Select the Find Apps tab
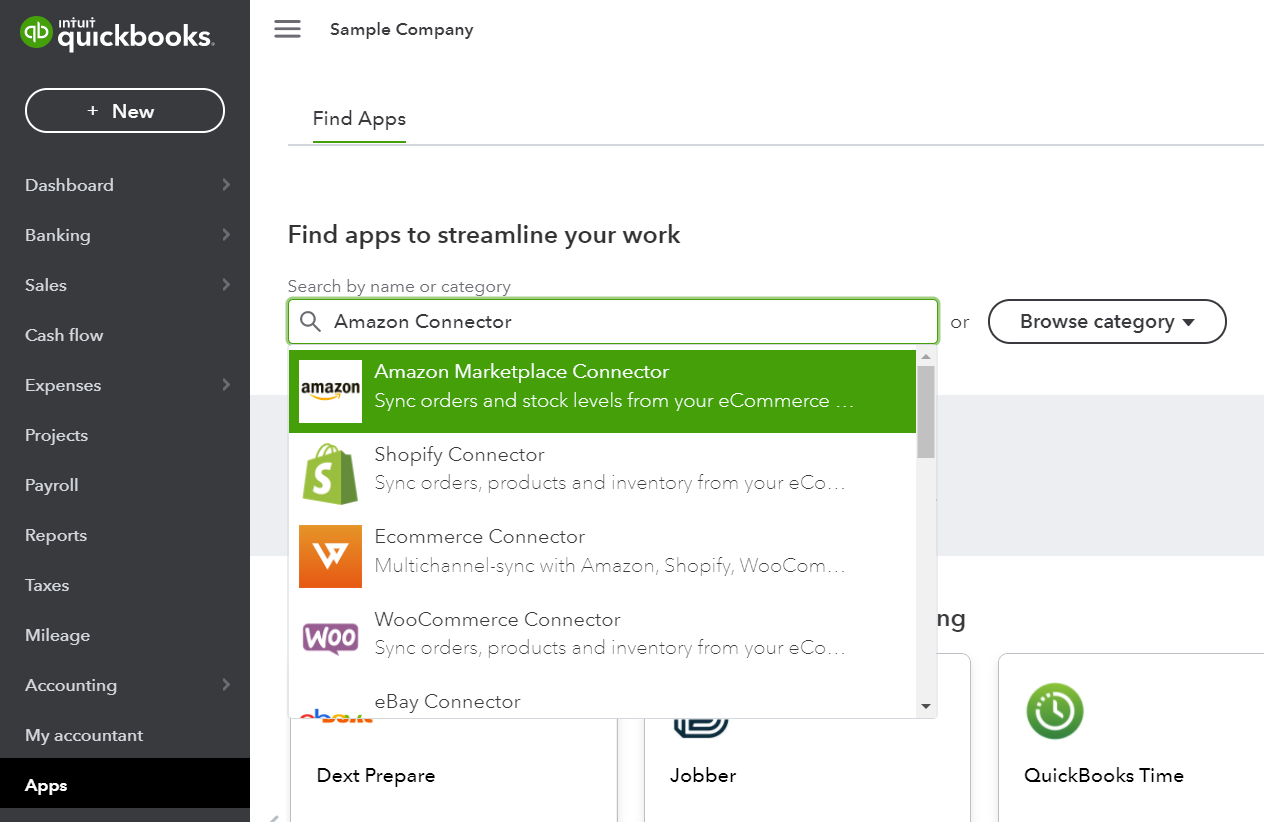This screenshot has height=822, width=1264. (x=359, y=119)
